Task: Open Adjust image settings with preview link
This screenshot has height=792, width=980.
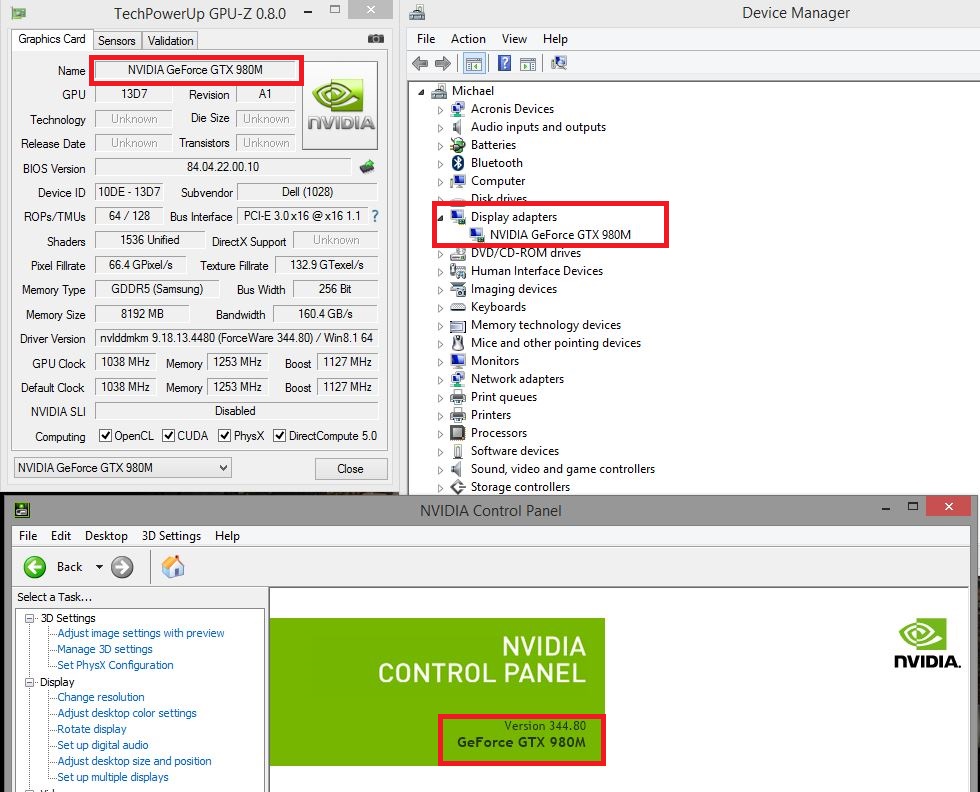Action: pyautogui.click(x=141, y=633)
